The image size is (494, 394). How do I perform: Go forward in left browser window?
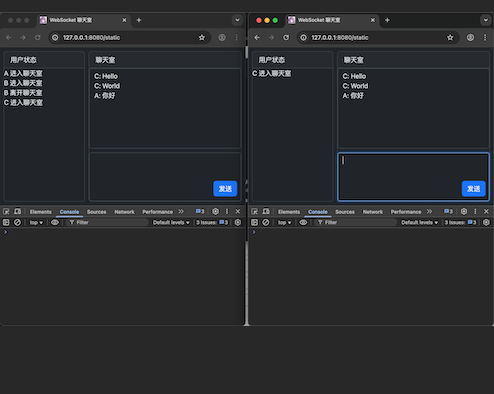pyautogui.click(x=23, y=37)
